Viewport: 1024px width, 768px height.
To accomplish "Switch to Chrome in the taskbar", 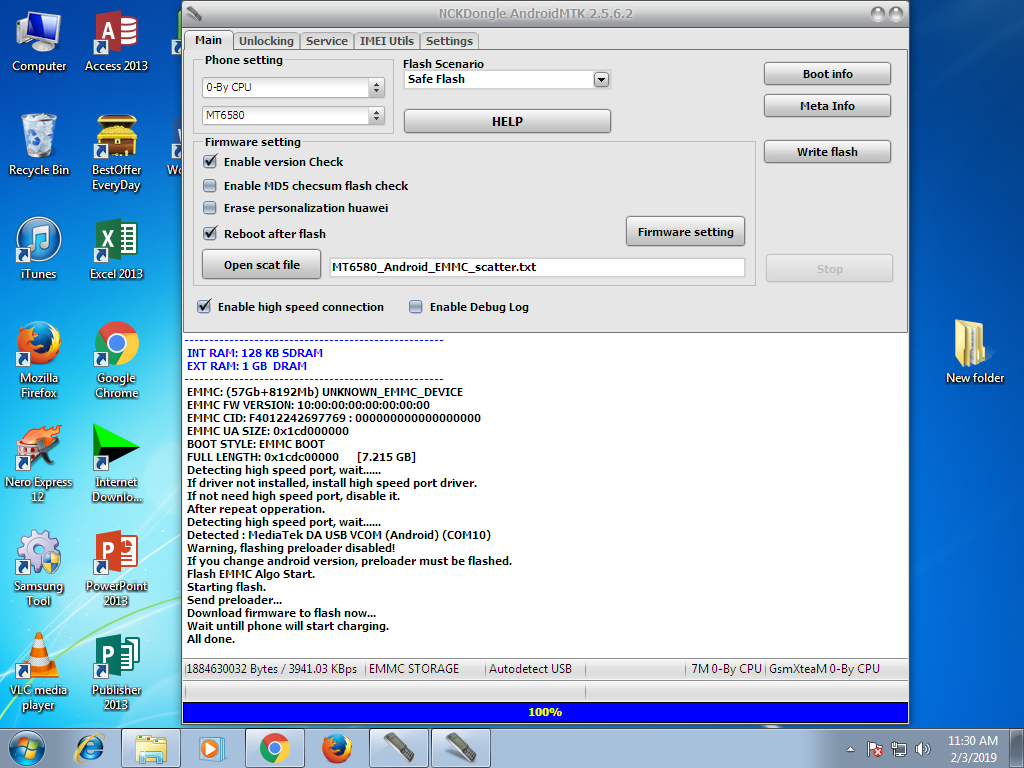I will click(275, 748).
